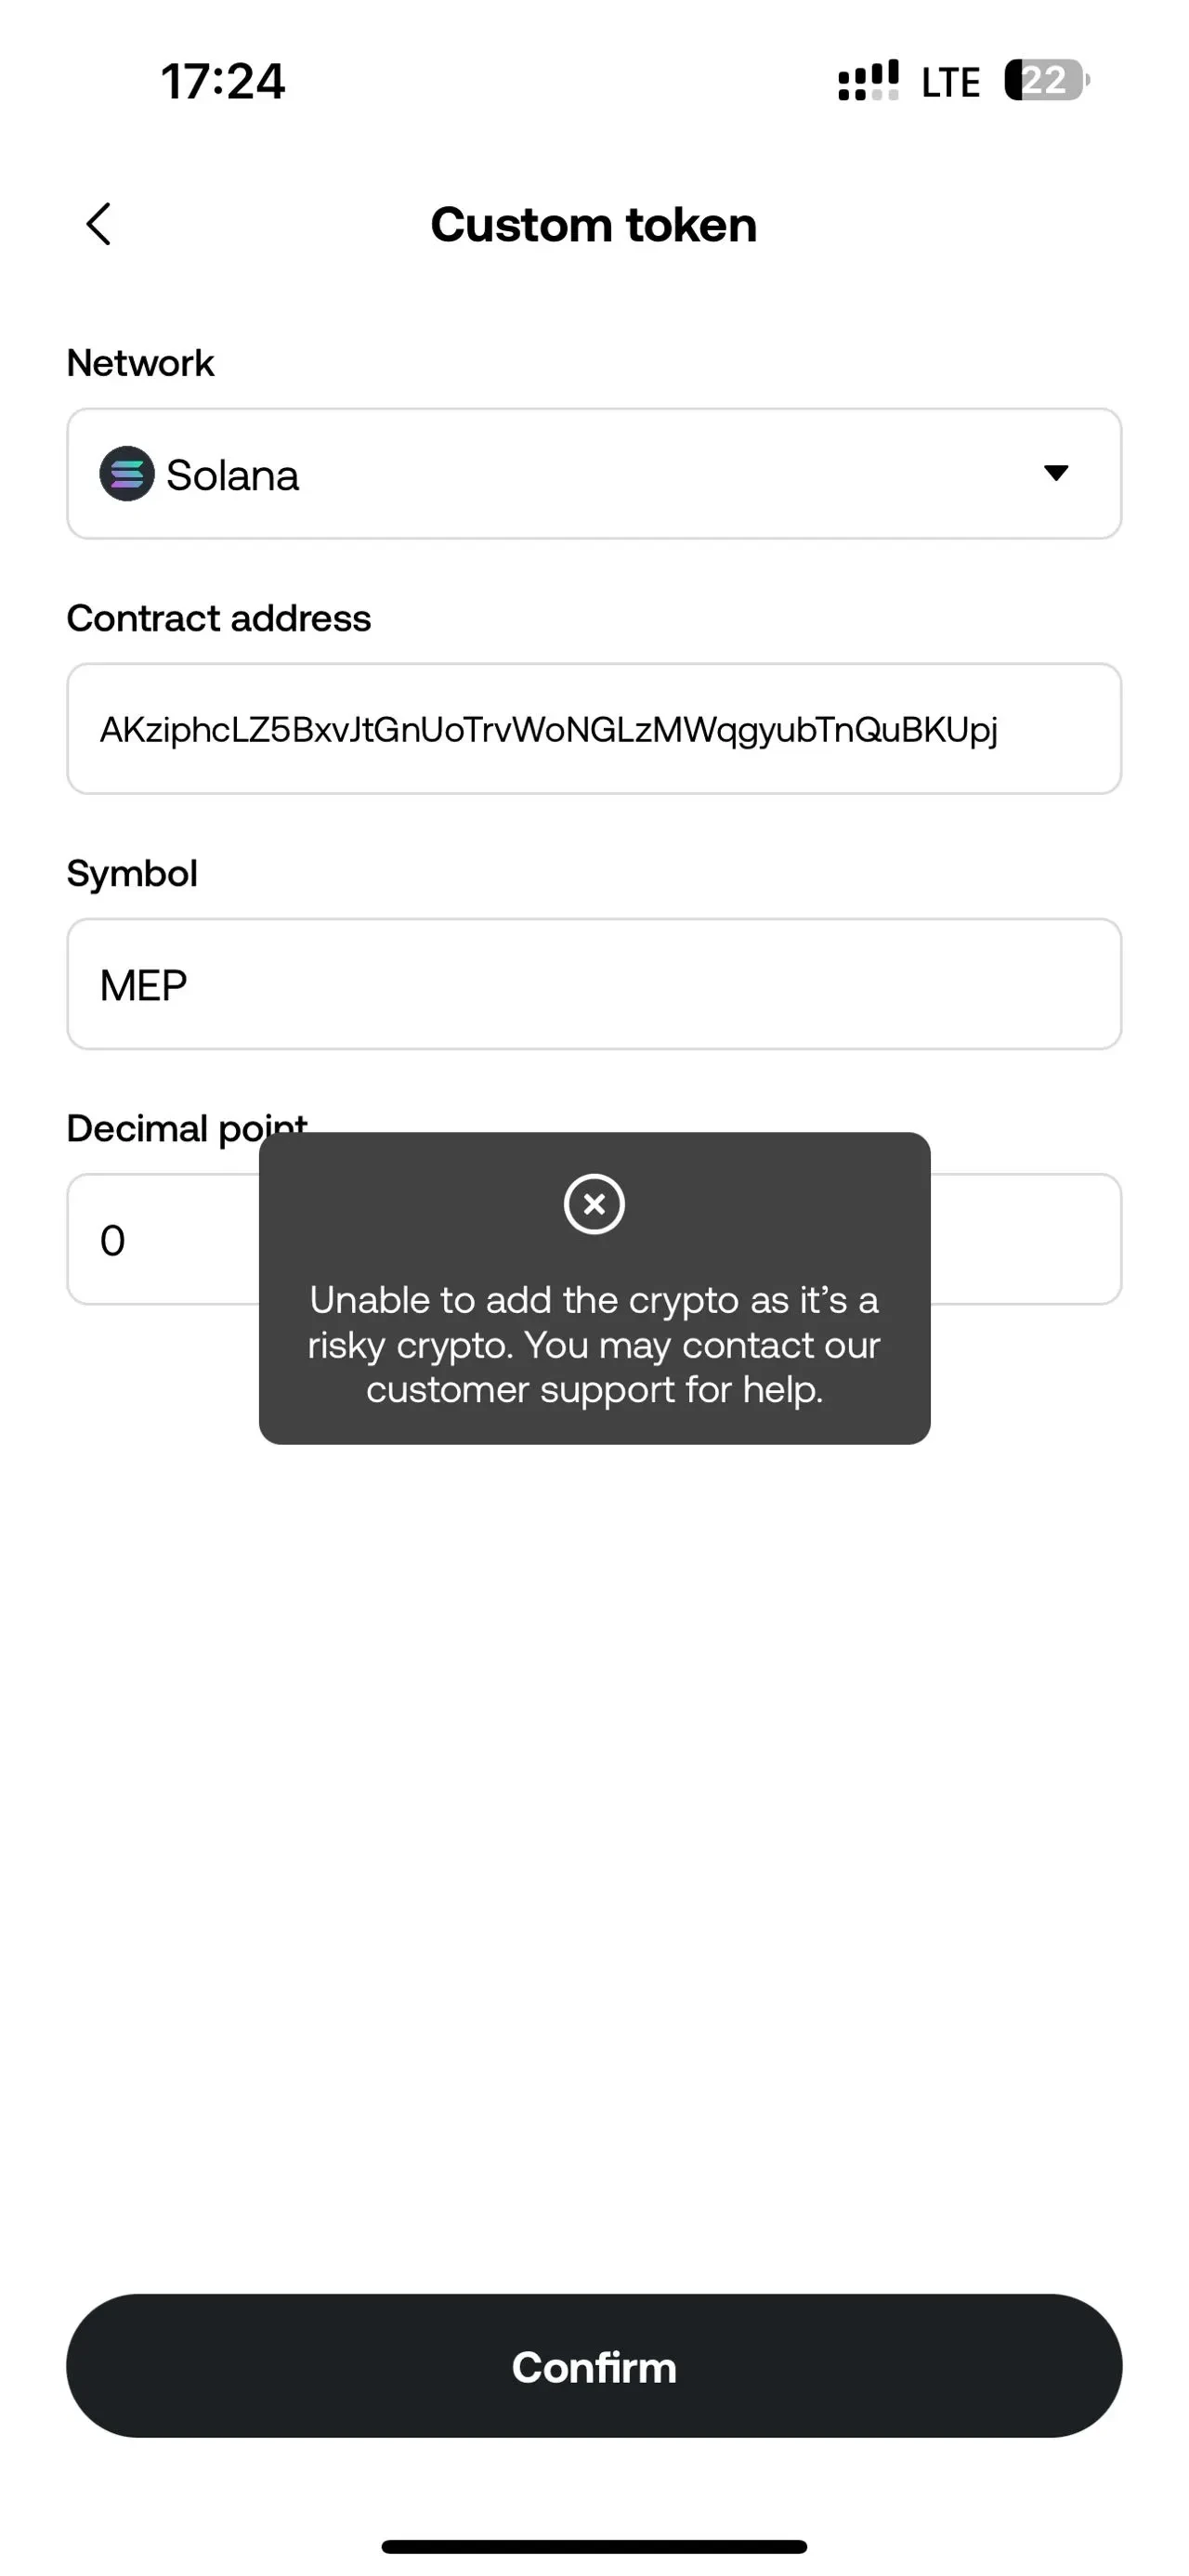Viewport: 1189px width, 2576px height.
Task: Tap the back arrow icon
Action: (x=98, y=224)
